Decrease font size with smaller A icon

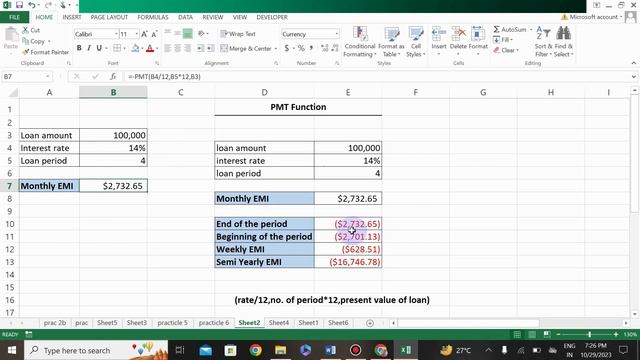click(x=154, y=34)
